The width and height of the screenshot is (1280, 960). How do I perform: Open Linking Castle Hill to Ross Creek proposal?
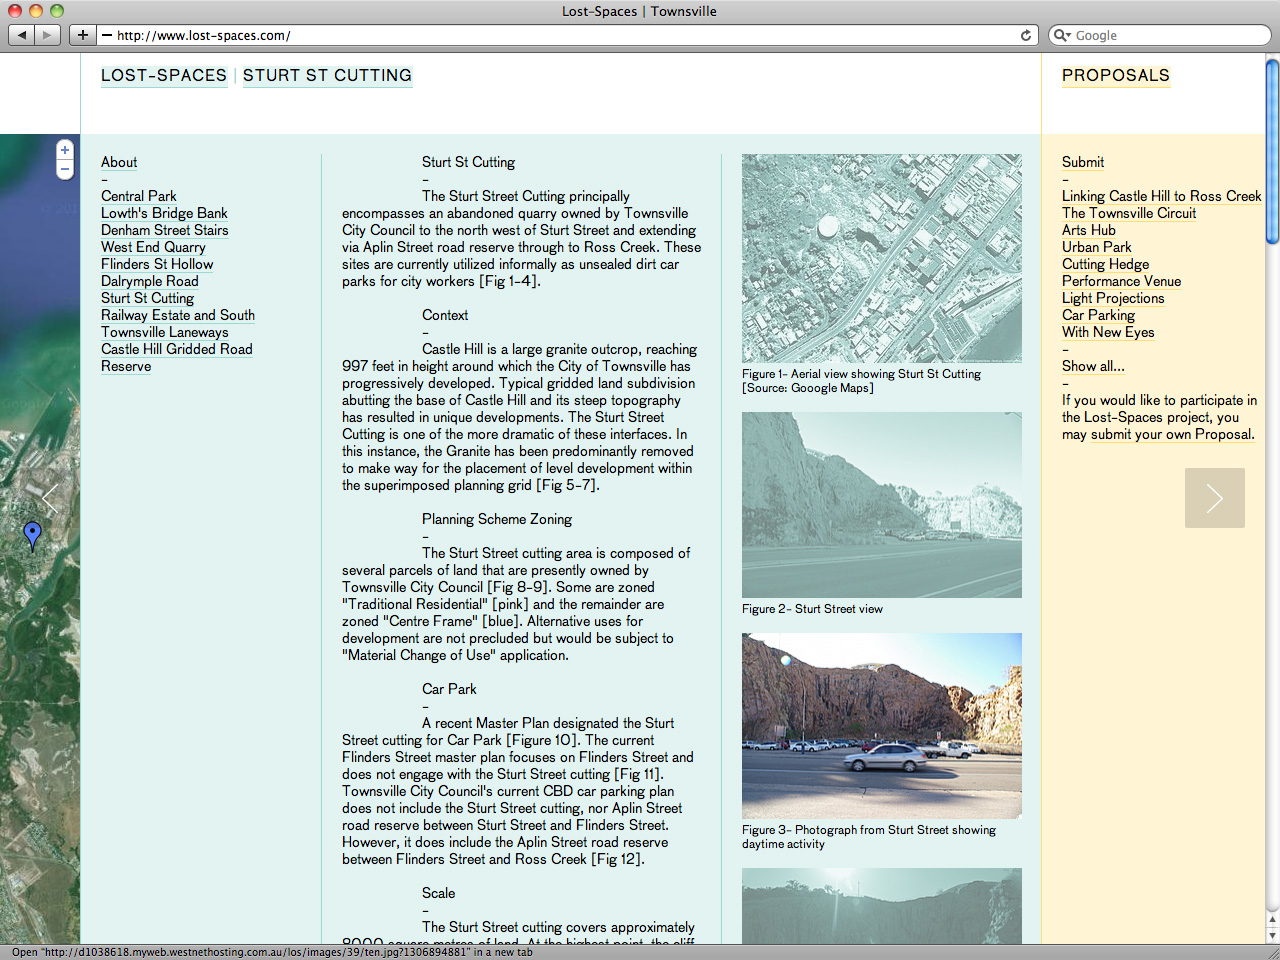click(1162, 196)
